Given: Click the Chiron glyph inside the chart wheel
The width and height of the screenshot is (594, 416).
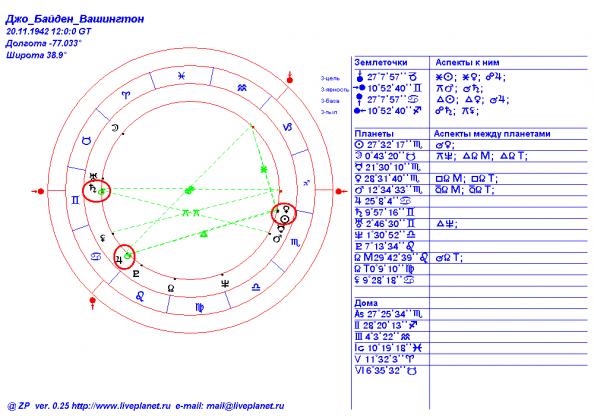Looking at the screenshot, I should click(x=102, y=238).
